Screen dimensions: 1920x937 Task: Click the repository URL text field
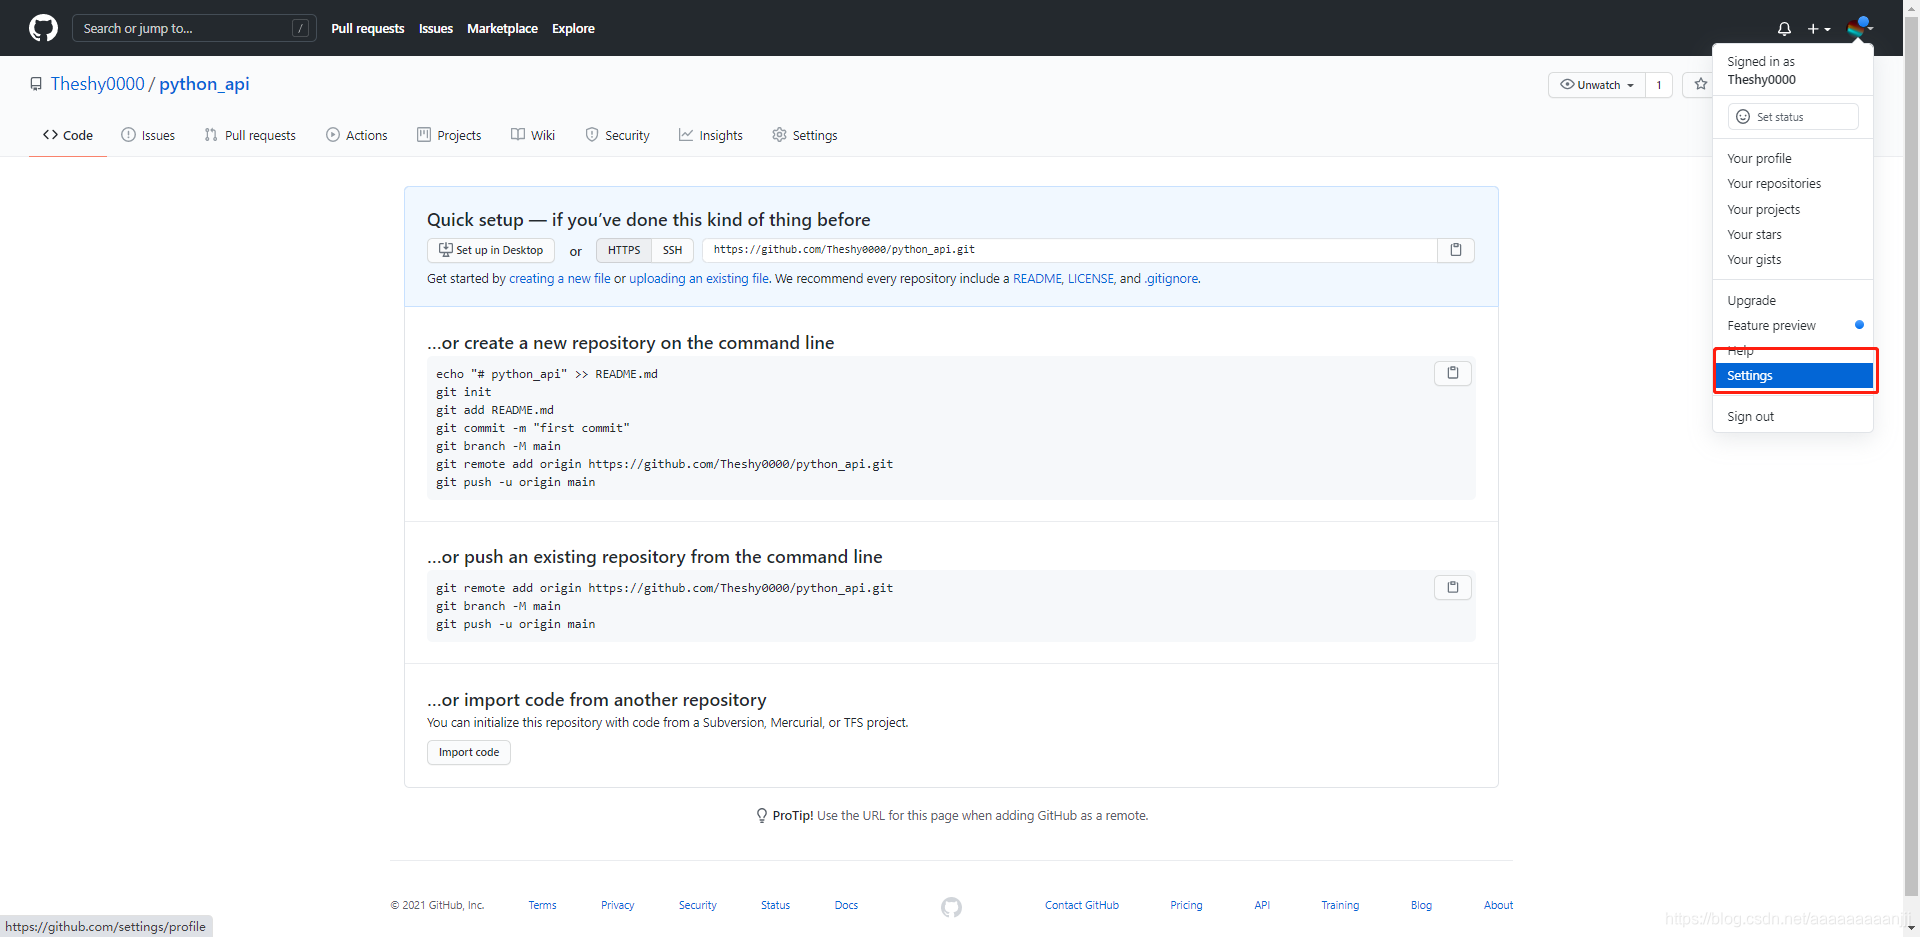1070,250
